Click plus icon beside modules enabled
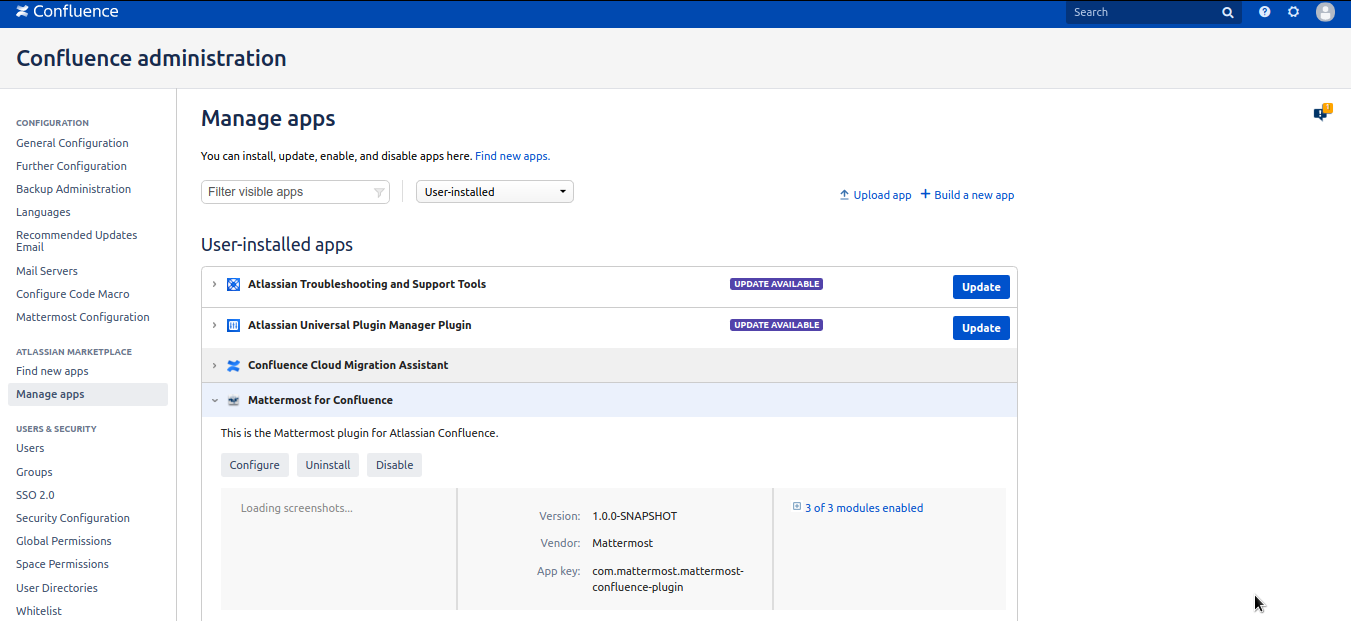 point(797,507)
